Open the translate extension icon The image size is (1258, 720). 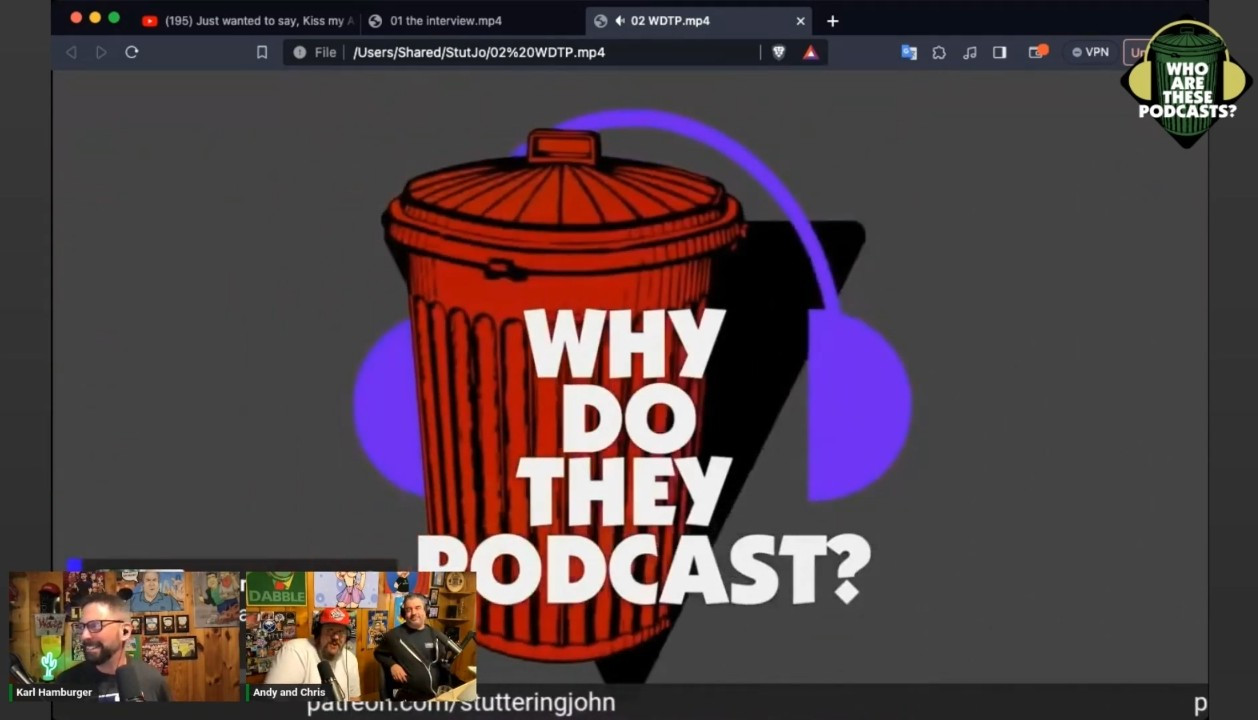(909, 52)
